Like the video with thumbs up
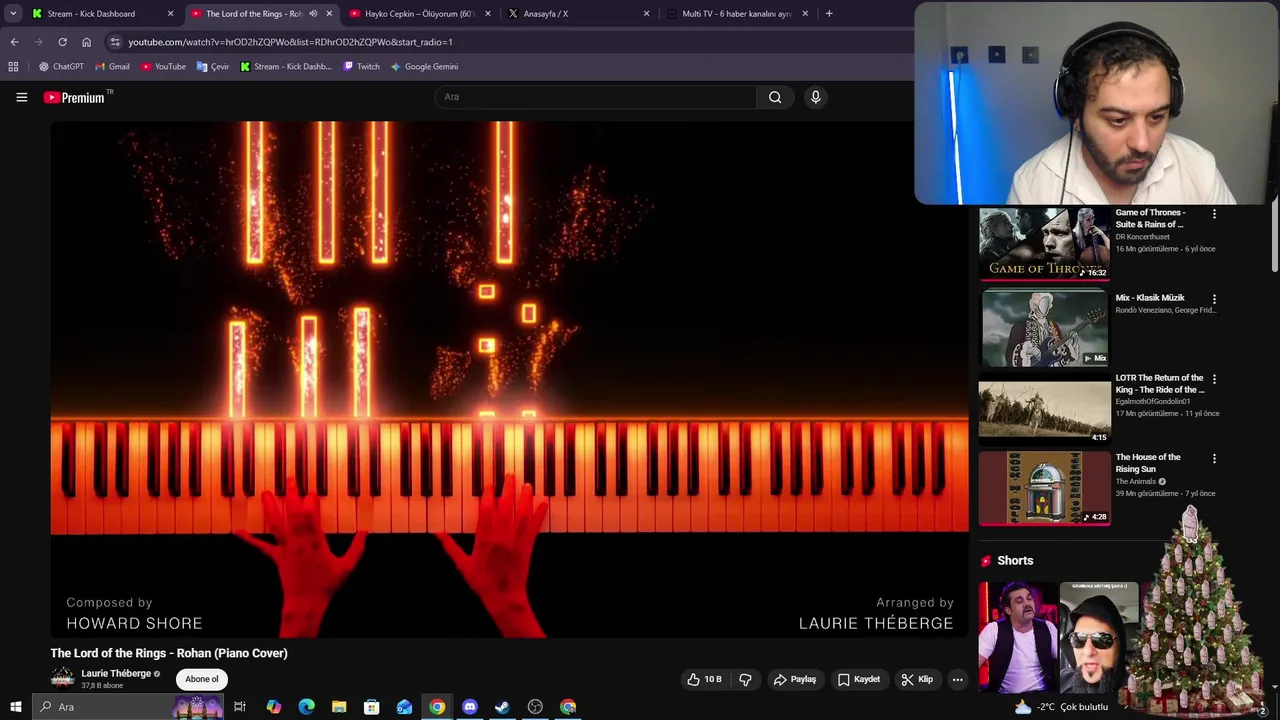1280x720 pixels. coord(704,679)
